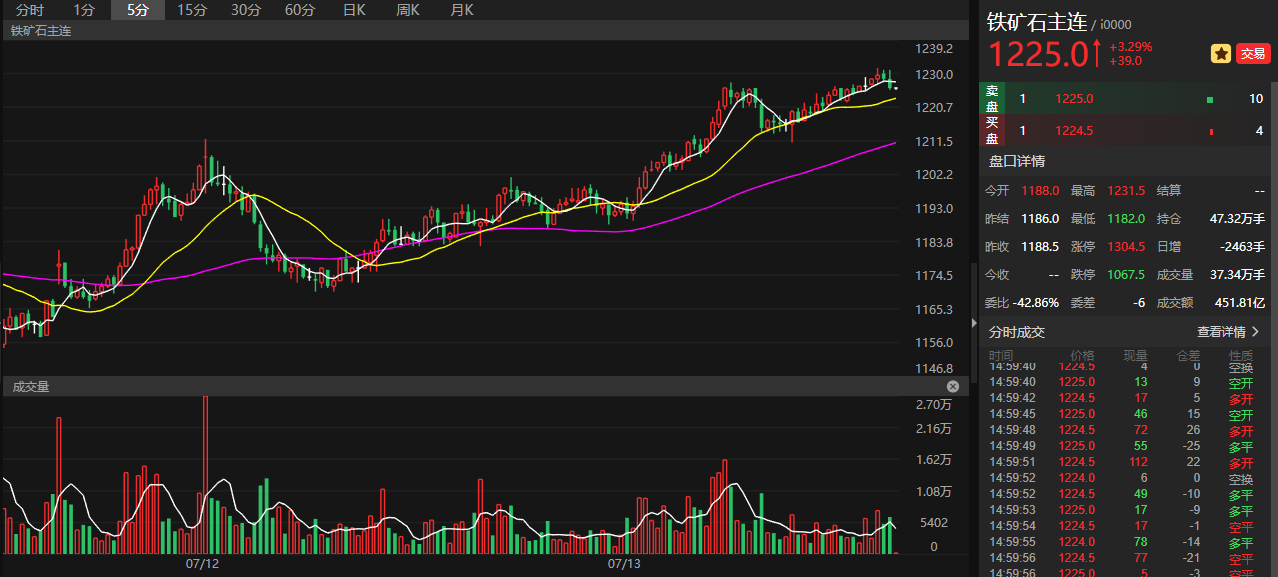The width and height of the screenshot is (1278, 577).
Task: Open the 周K weekly candlestick tab
Action: (x=407, y=10)
